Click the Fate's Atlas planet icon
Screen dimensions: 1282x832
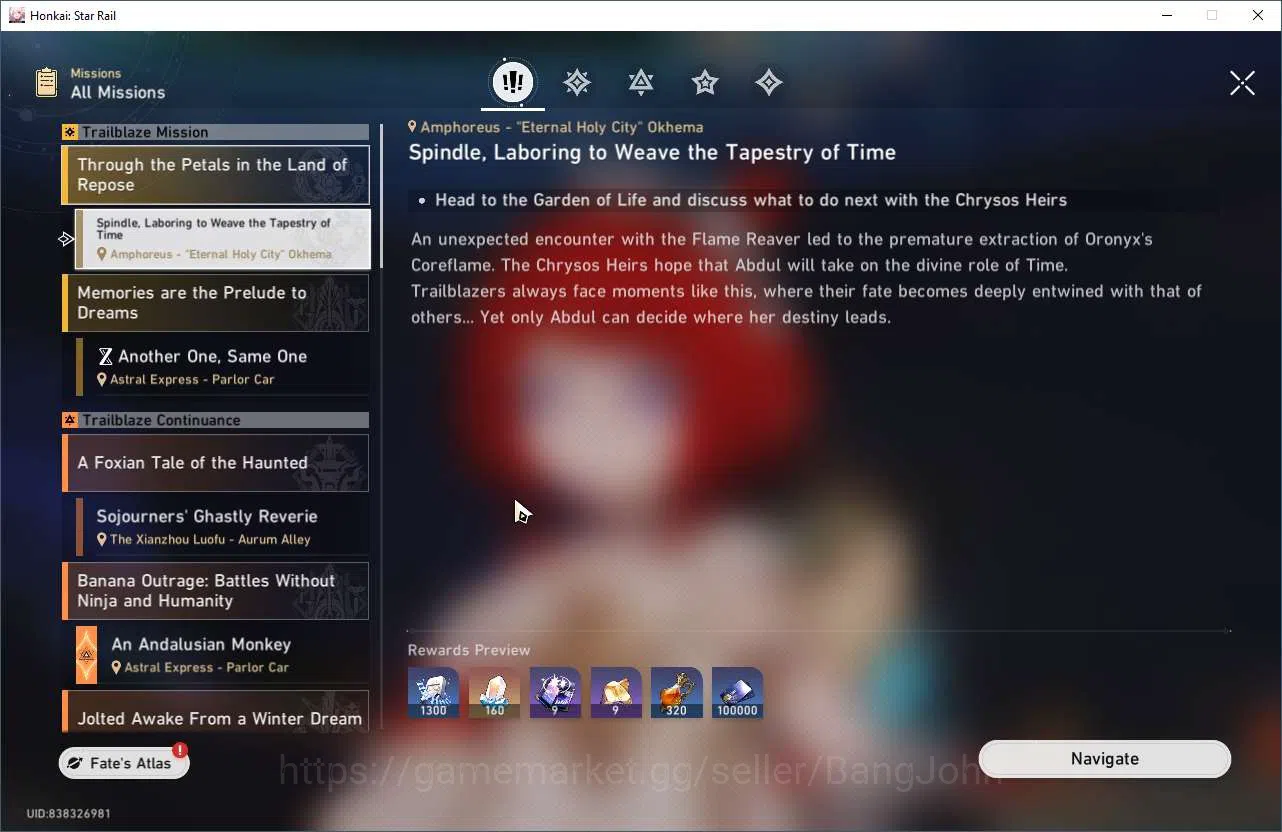pos(75,763)
